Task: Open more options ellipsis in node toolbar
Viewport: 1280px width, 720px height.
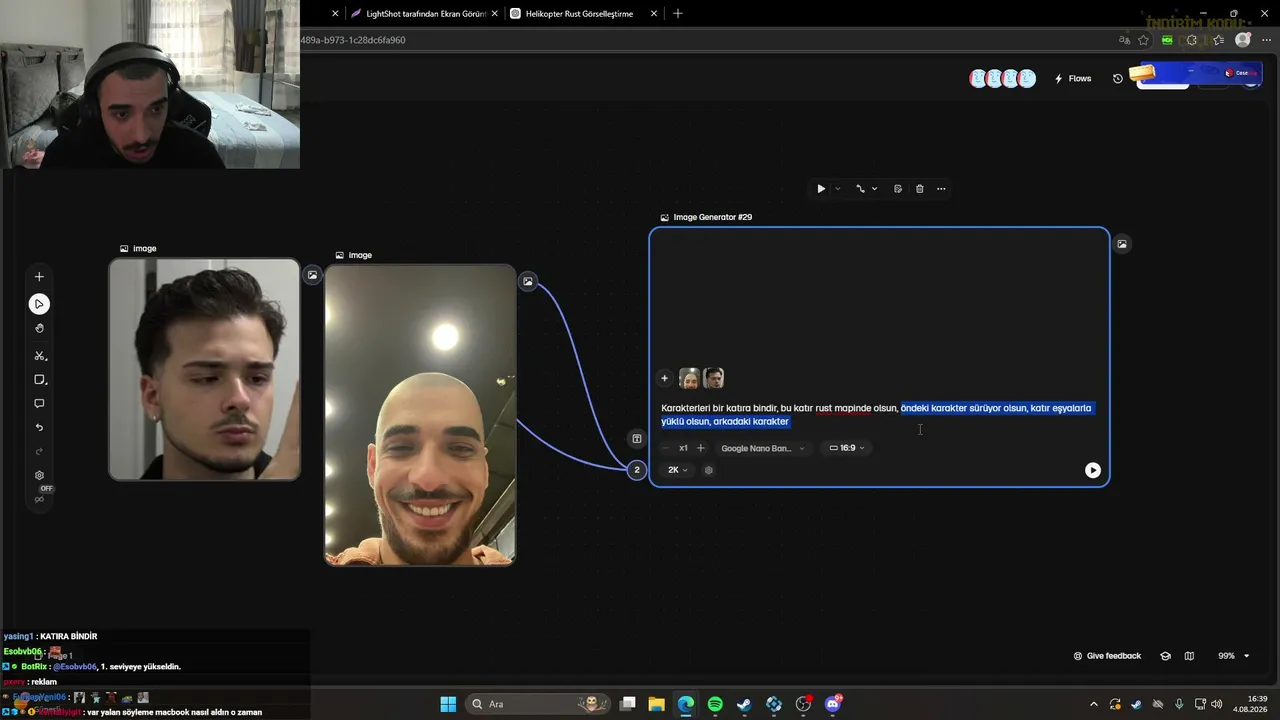Action: (941, 189)
